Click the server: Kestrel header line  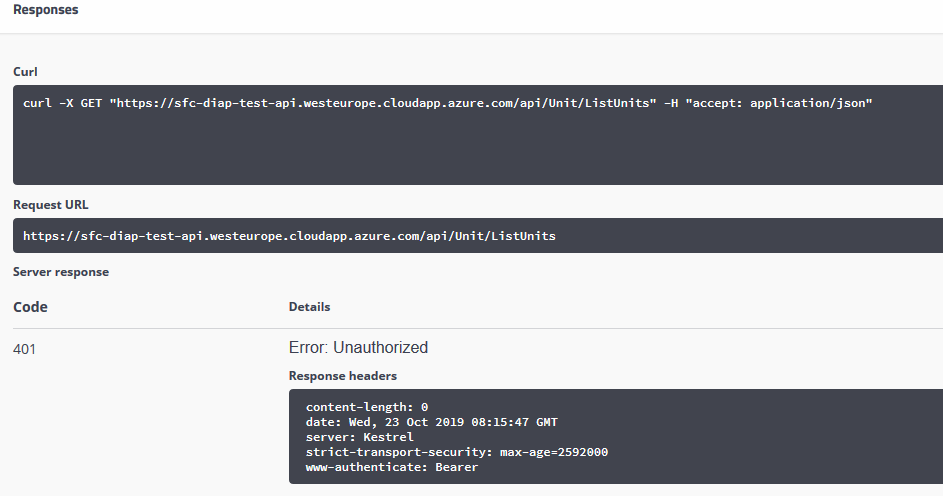tap(359, 437)
